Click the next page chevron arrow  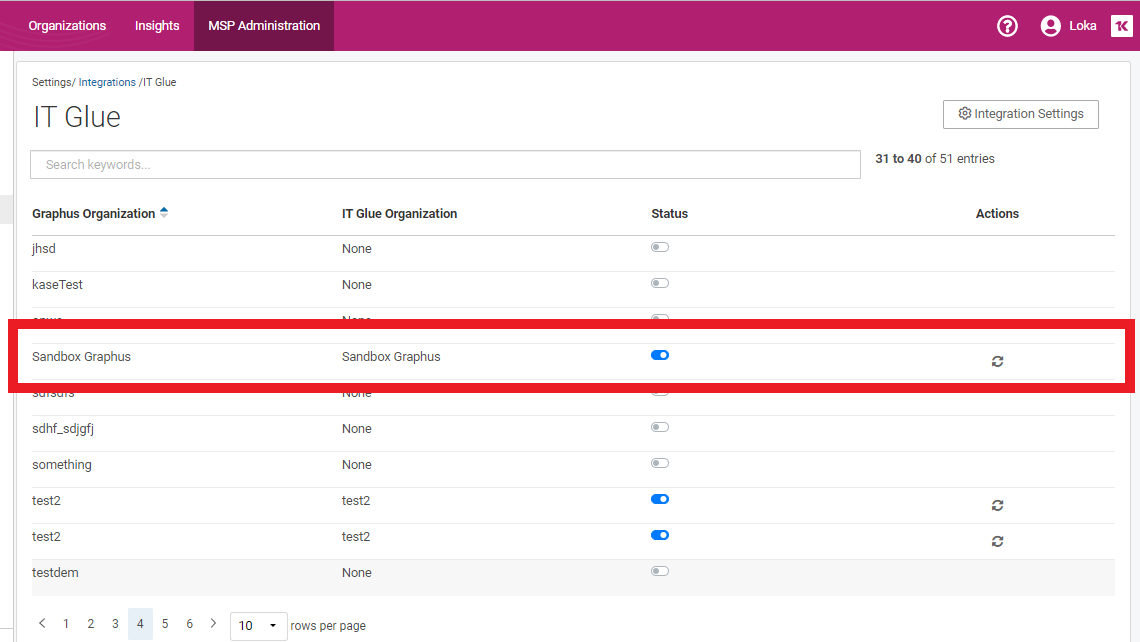click(x=213, y=623)
